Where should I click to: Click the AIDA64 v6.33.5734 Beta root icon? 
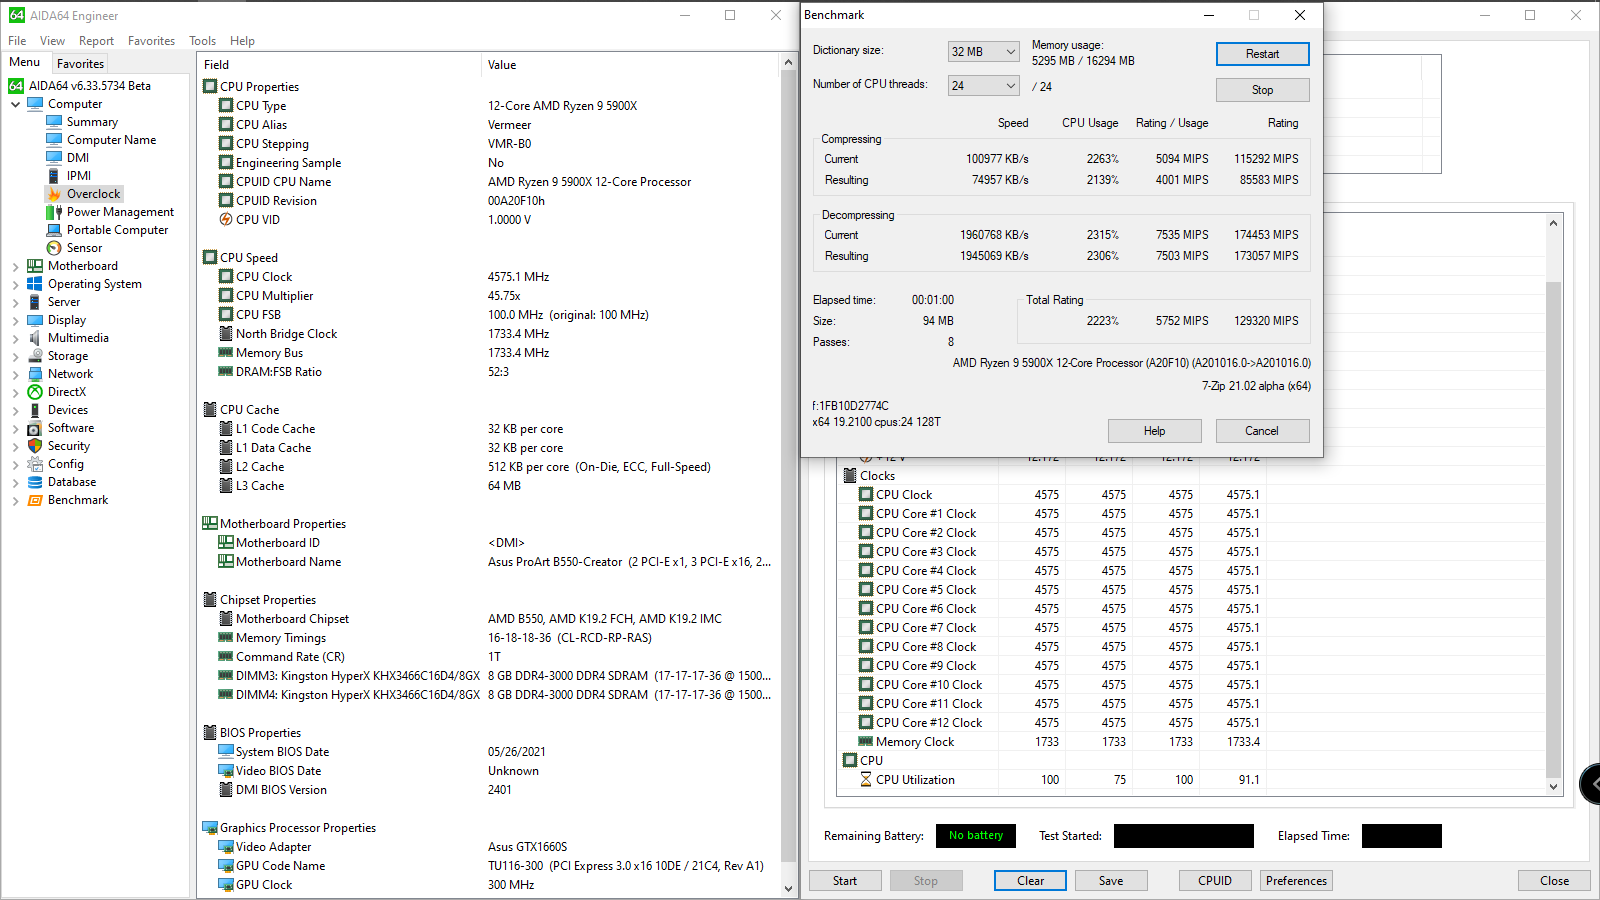(16, 86)
